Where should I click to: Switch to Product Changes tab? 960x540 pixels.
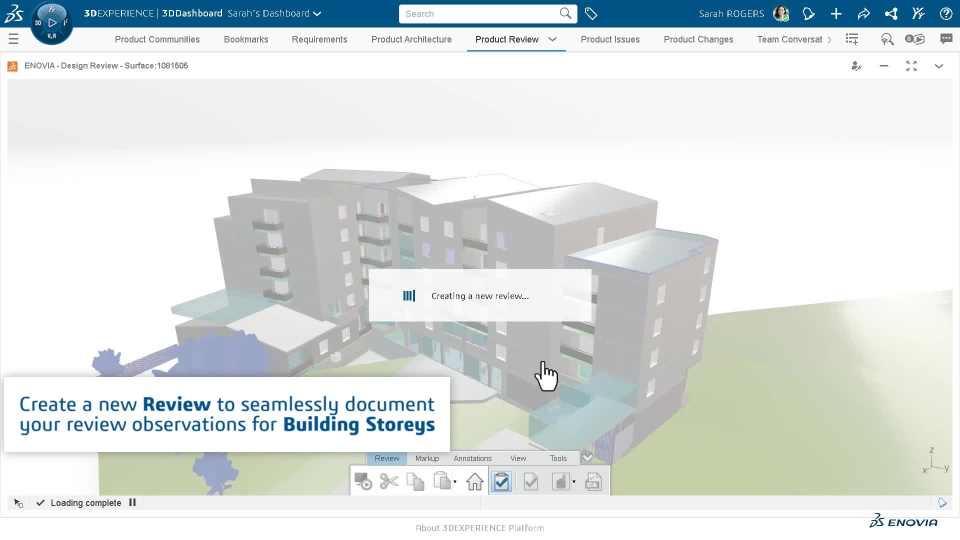(x=698, y=39)
